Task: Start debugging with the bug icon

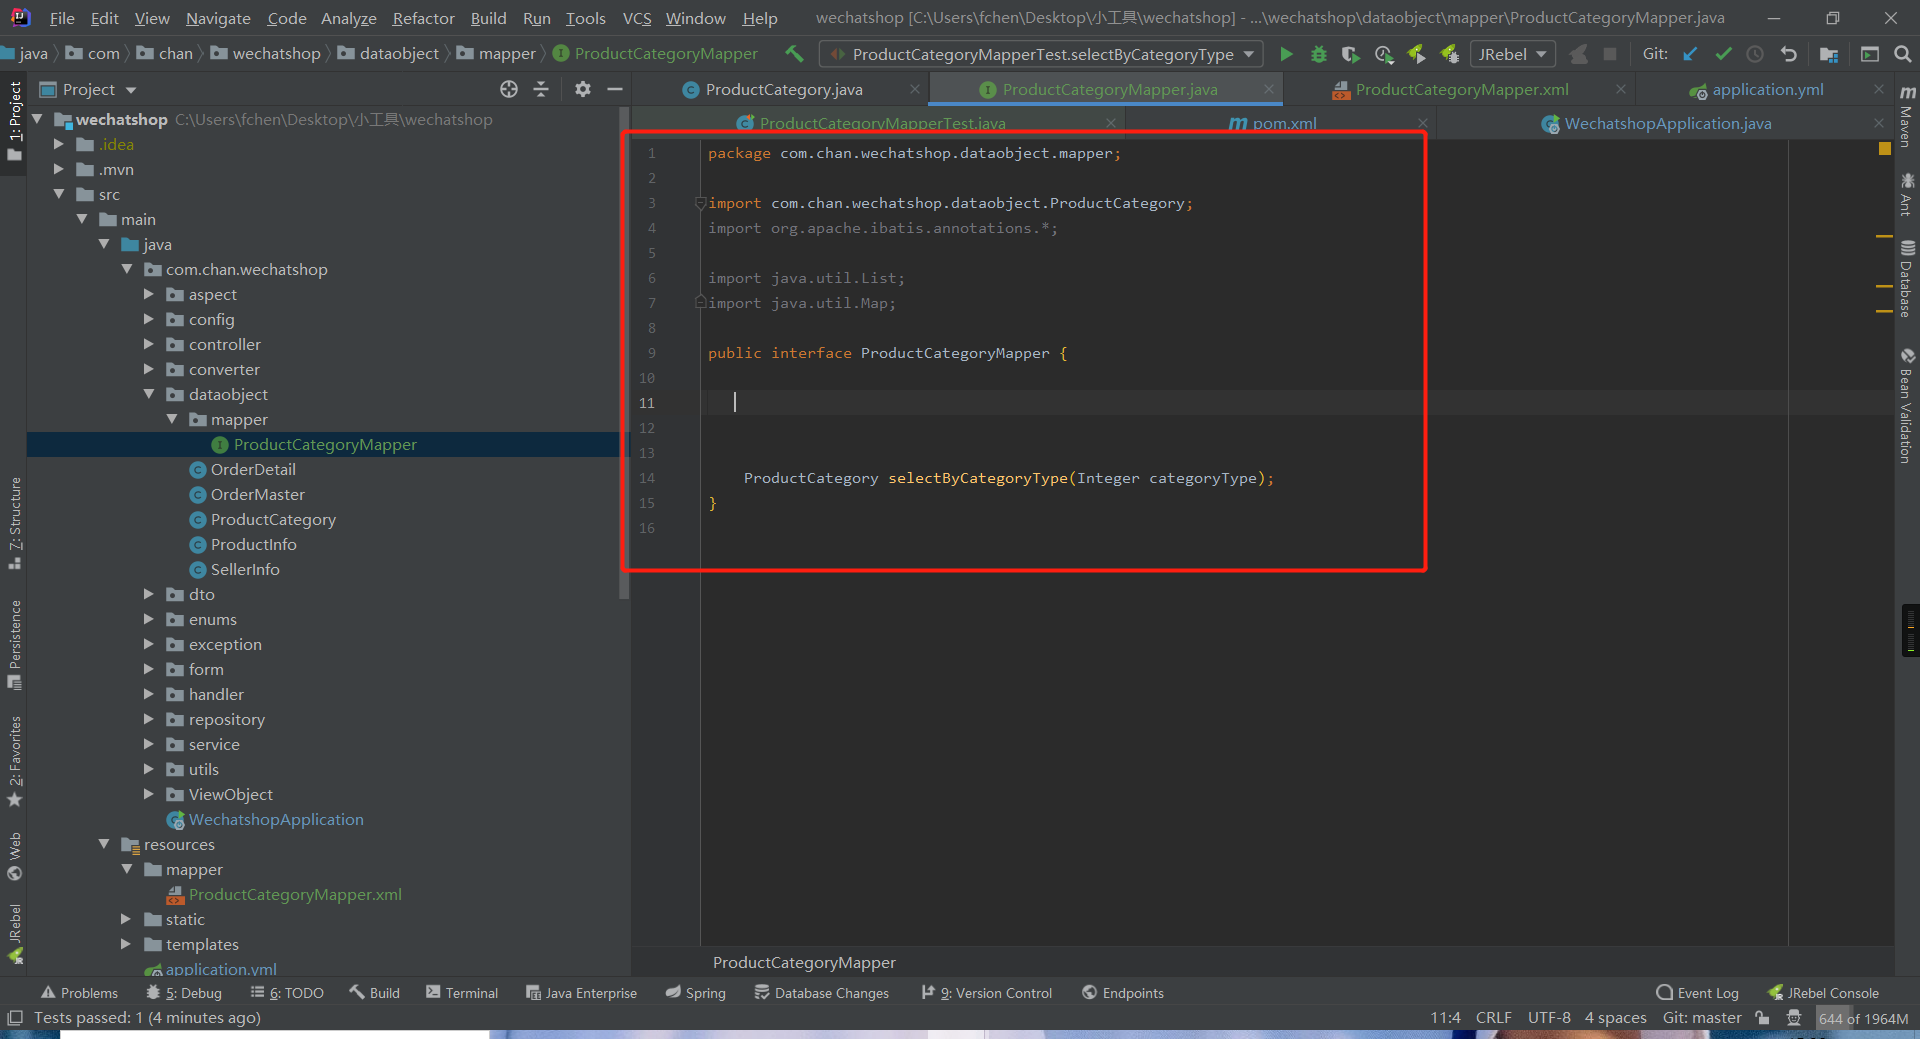Action: pyautogui.click(x=1318, y=54)
